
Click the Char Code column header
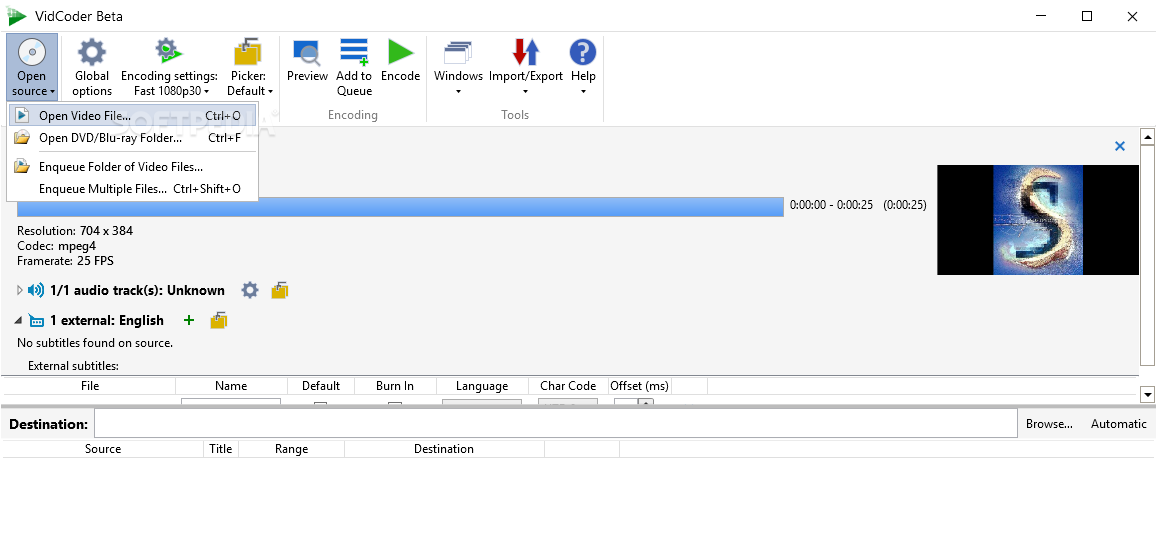[x=568, y=386]
